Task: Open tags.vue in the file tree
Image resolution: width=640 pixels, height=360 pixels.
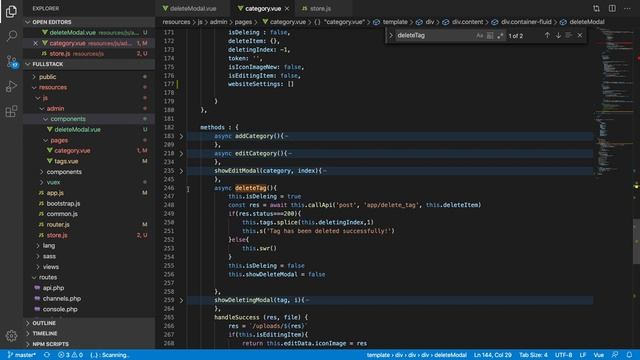Action: pos(66,161)
